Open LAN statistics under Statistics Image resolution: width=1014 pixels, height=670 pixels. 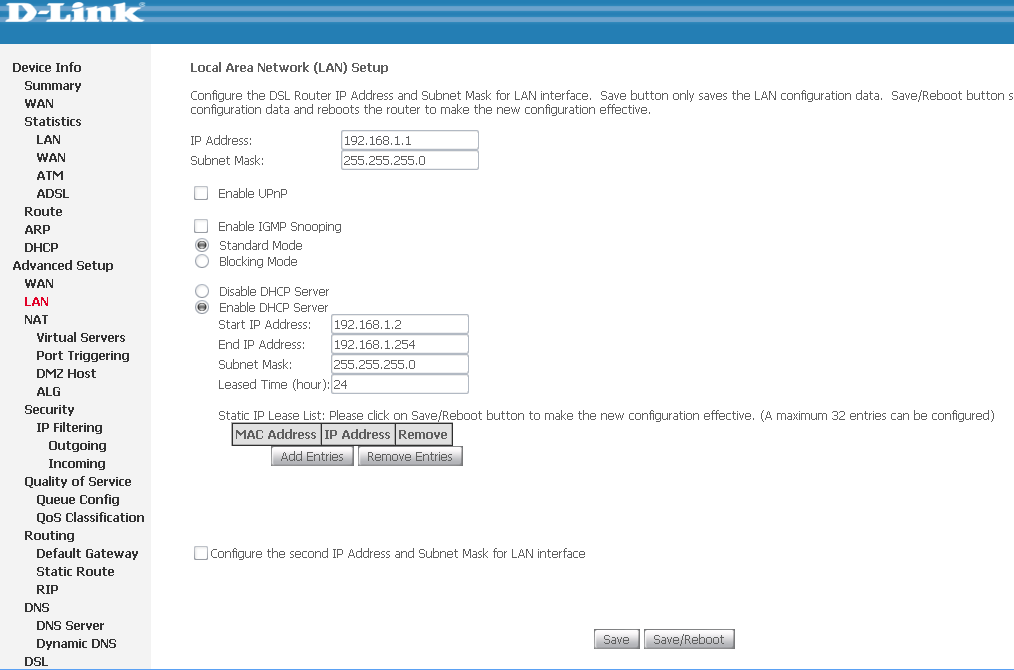49,140
